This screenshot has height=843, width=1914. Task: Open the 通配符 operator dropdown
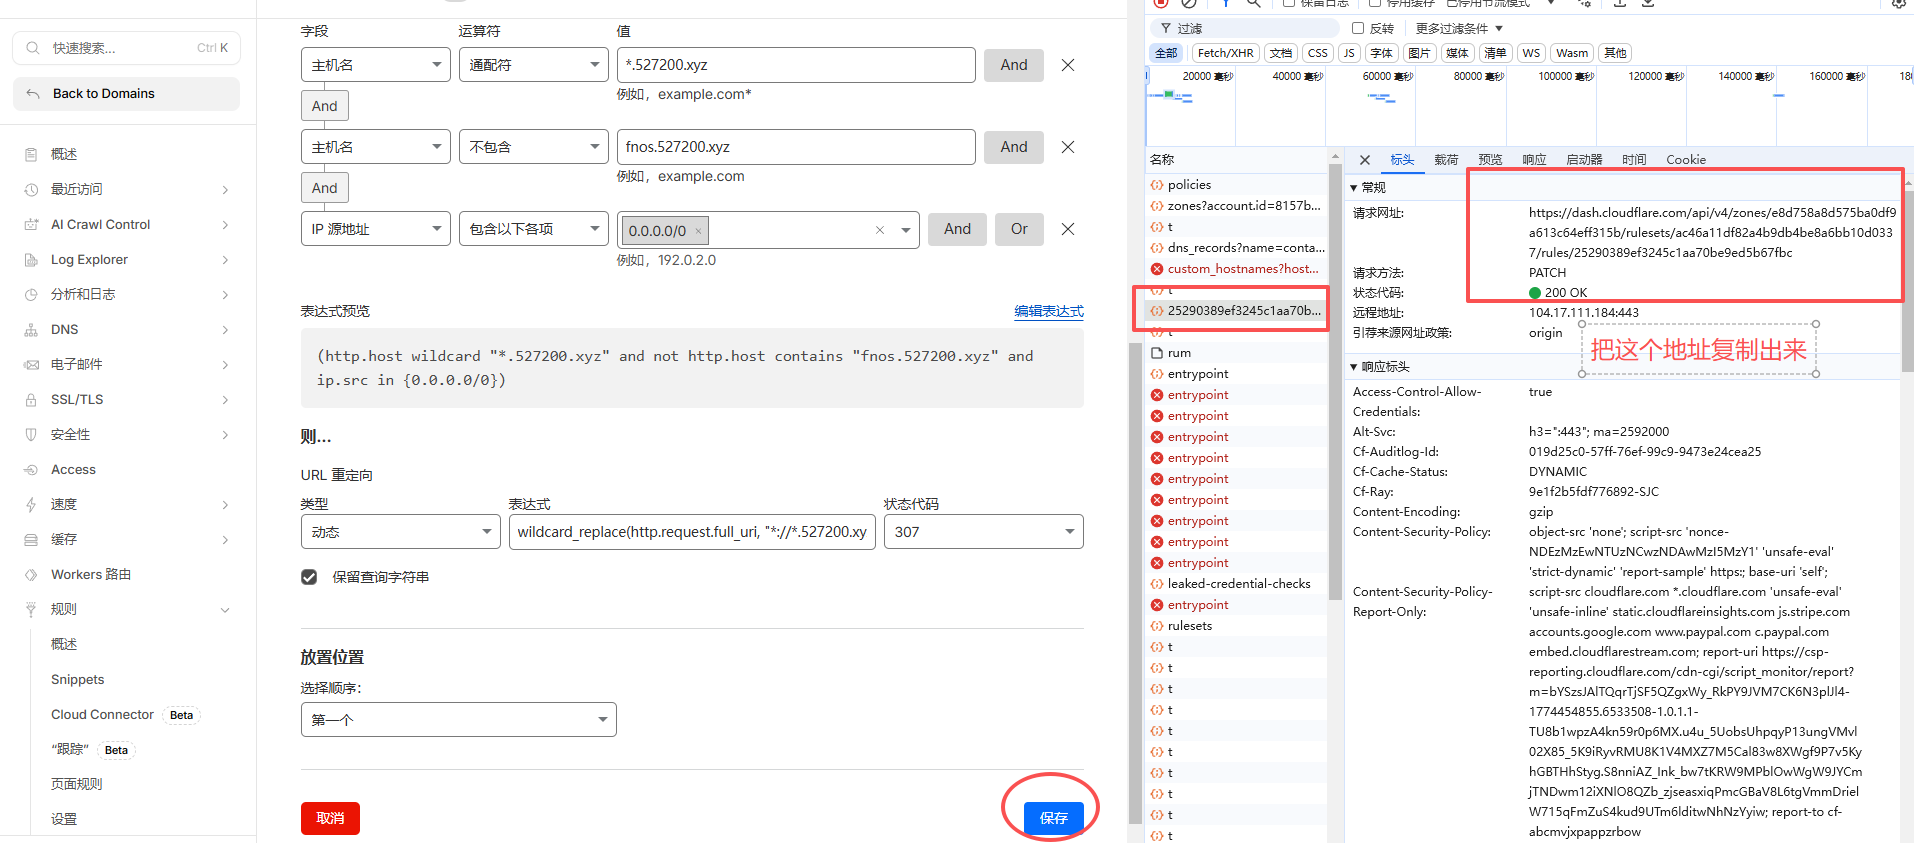click(534, 65)
